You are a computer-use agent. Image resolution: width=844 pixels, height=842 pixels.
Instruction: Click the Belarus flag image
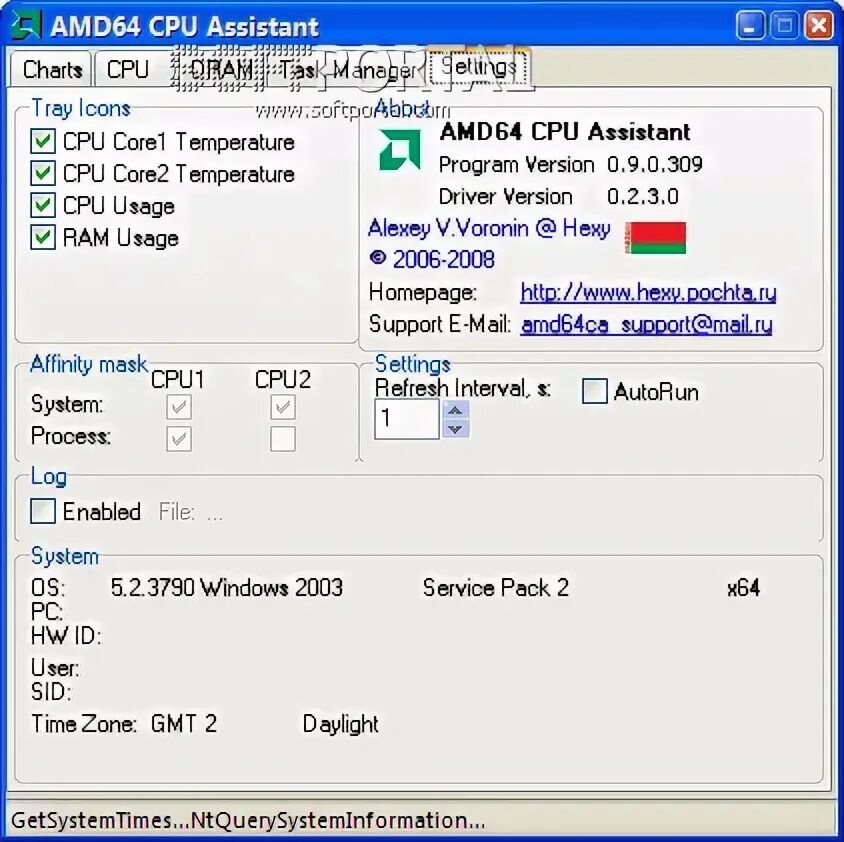[x=655, y=237]
